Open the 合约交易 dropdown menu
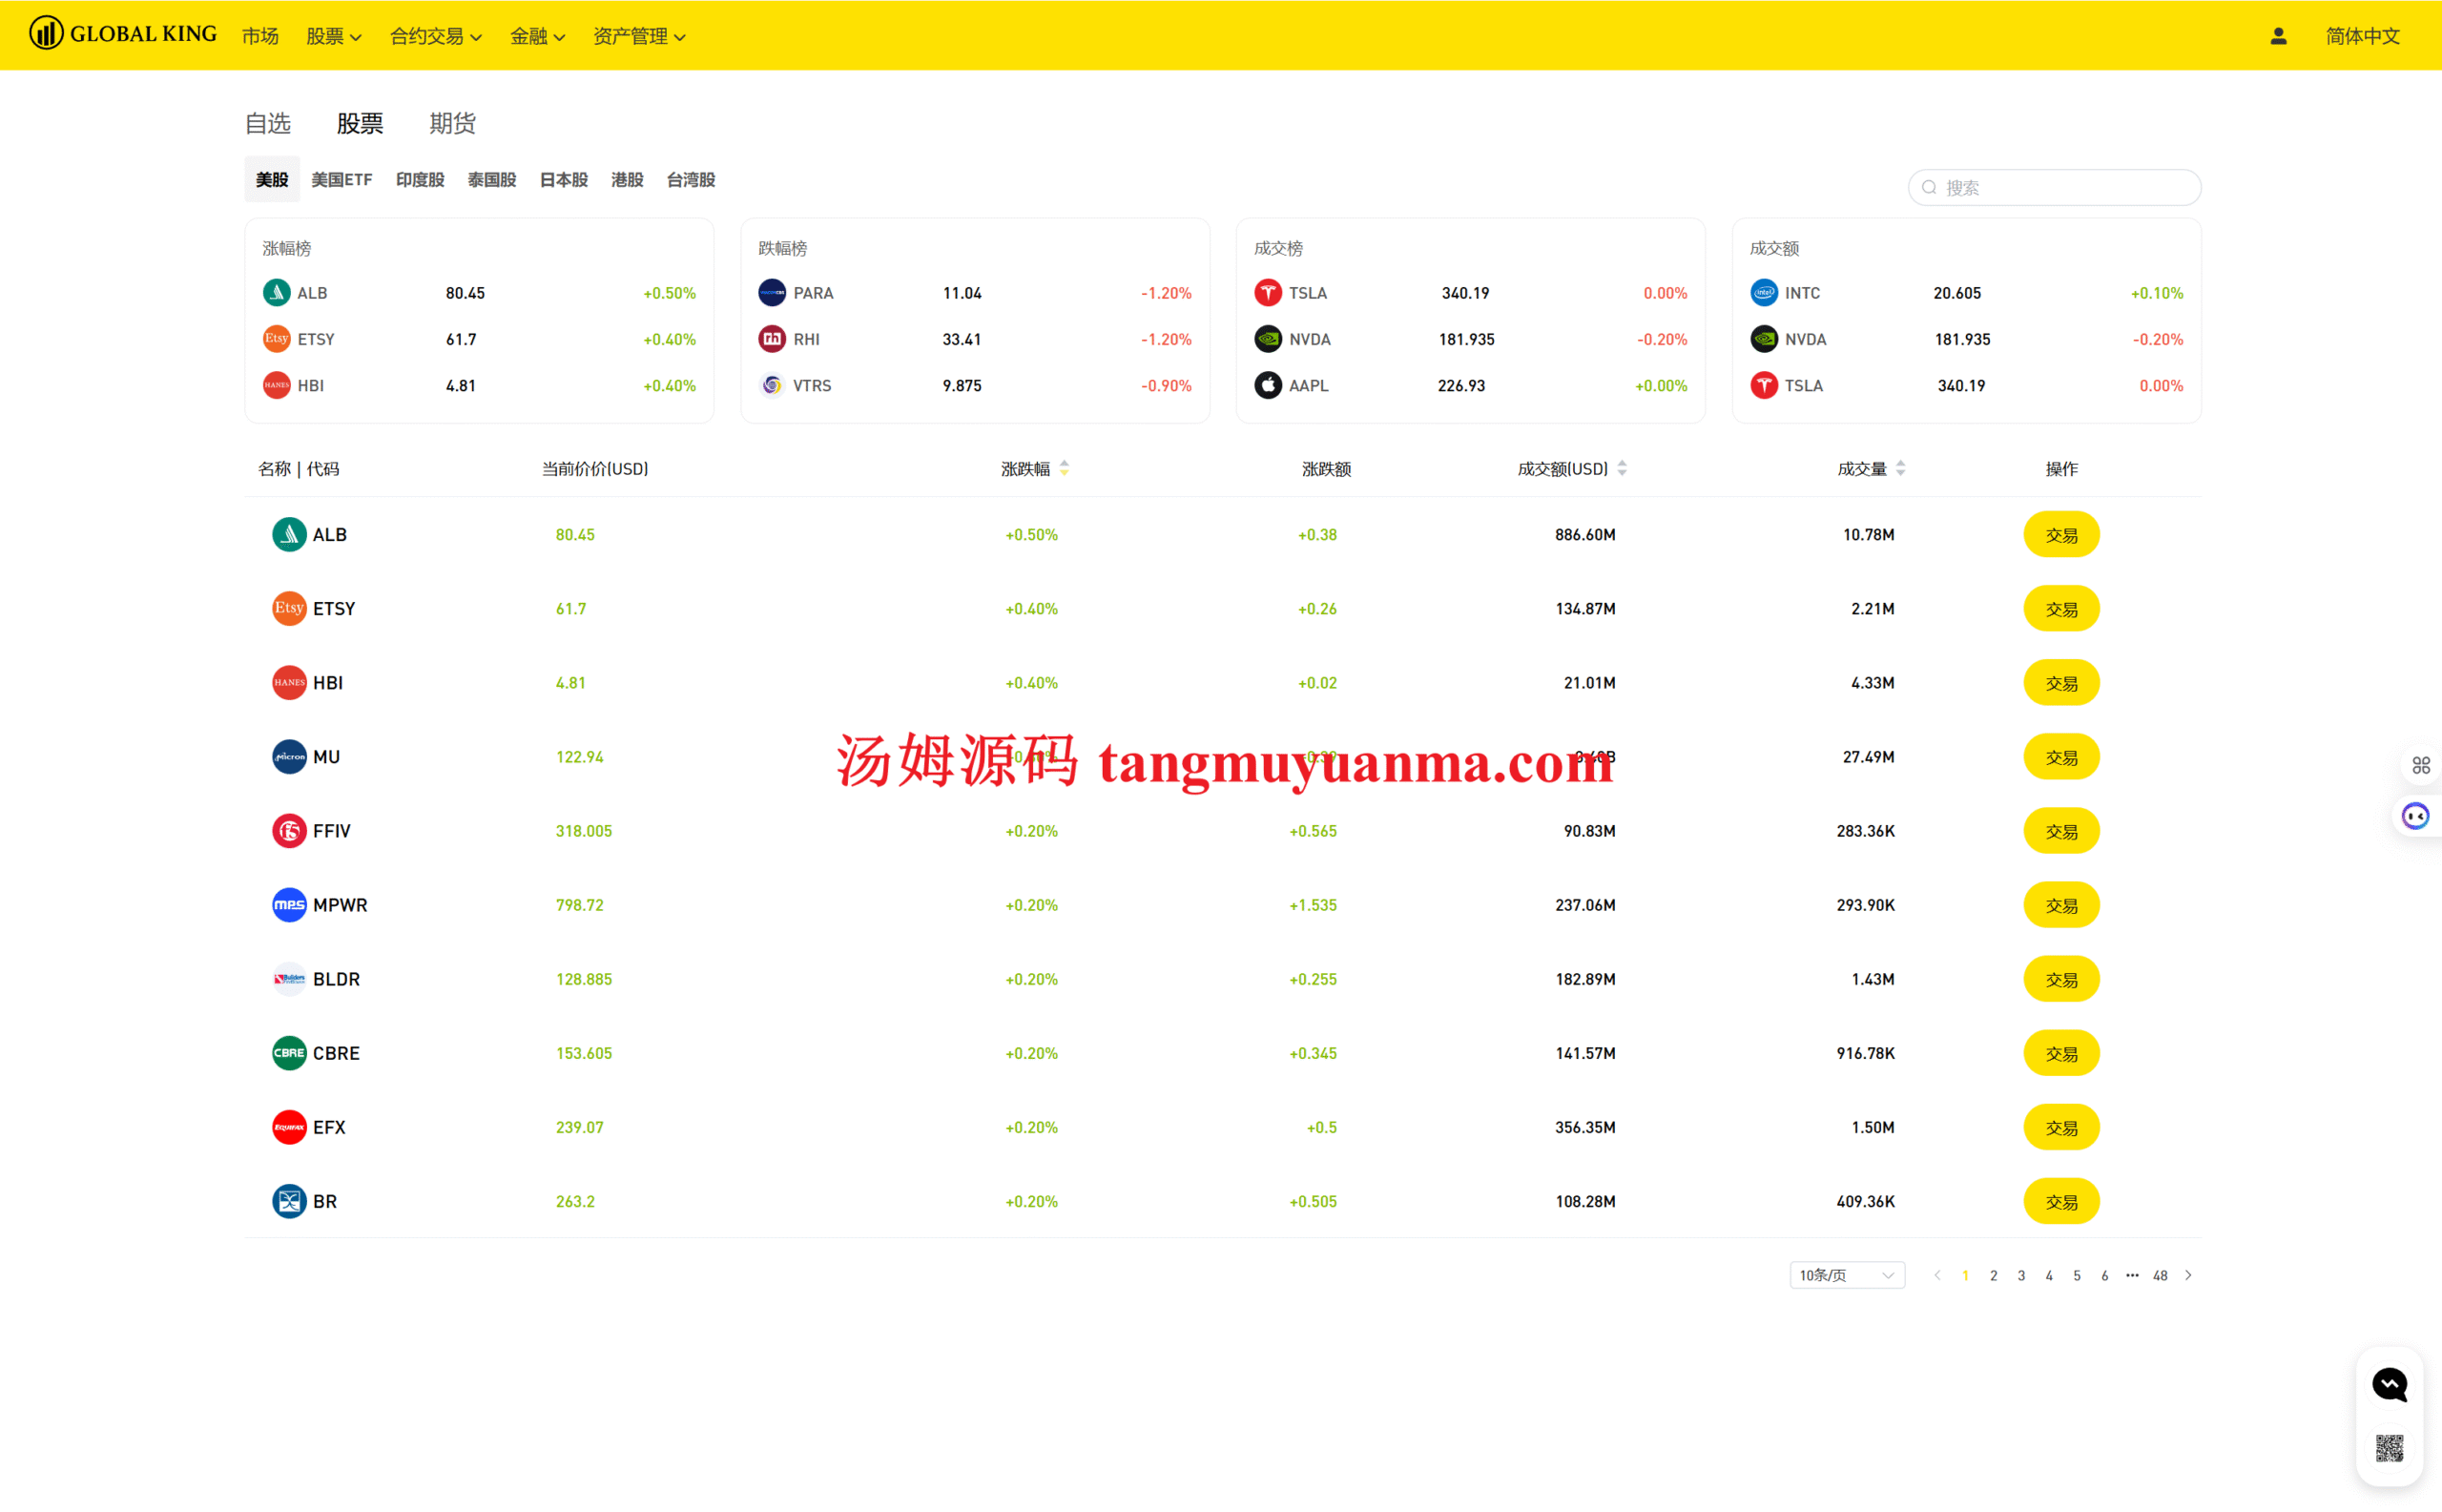Screen dimensions: 2442x1512 click(x=435, y=37)
